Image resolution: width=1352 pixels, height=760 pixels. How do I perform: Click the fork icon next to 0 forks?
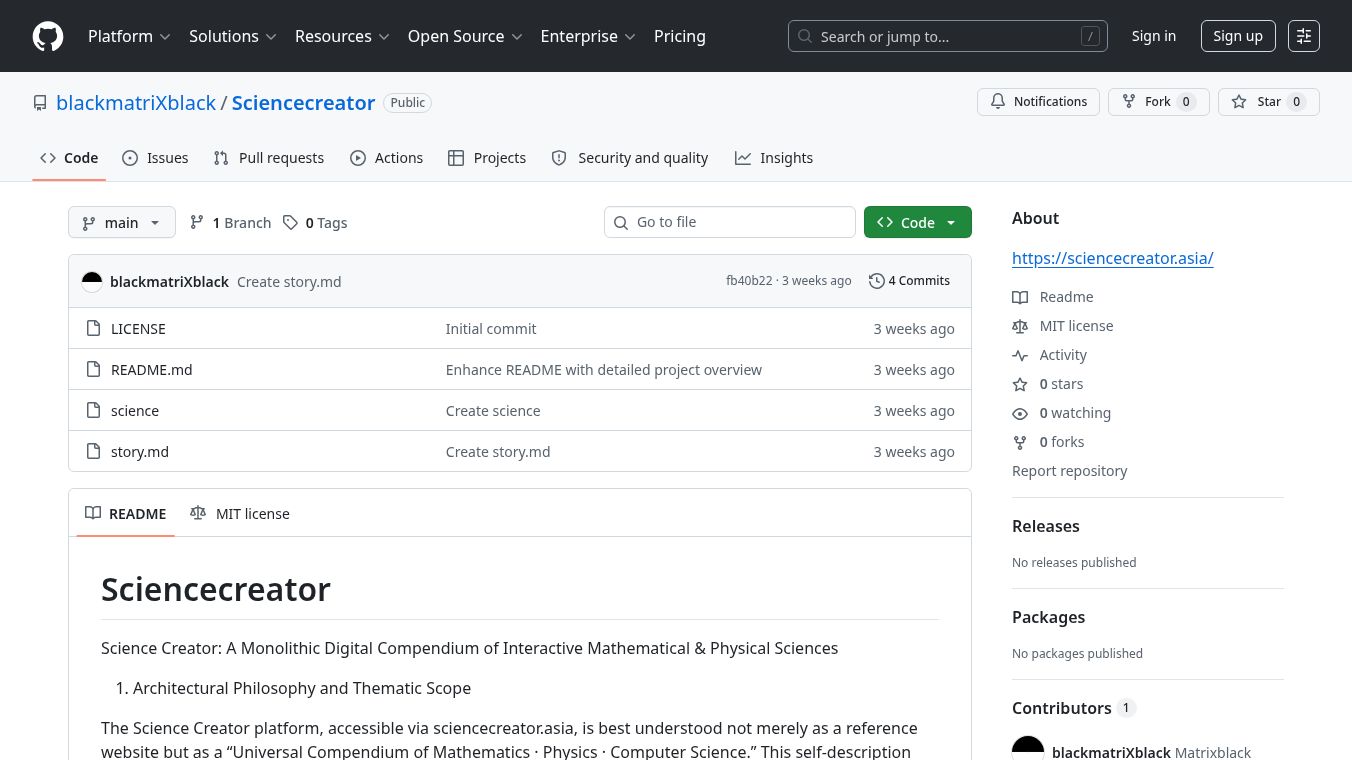[x=1020, y=442]
